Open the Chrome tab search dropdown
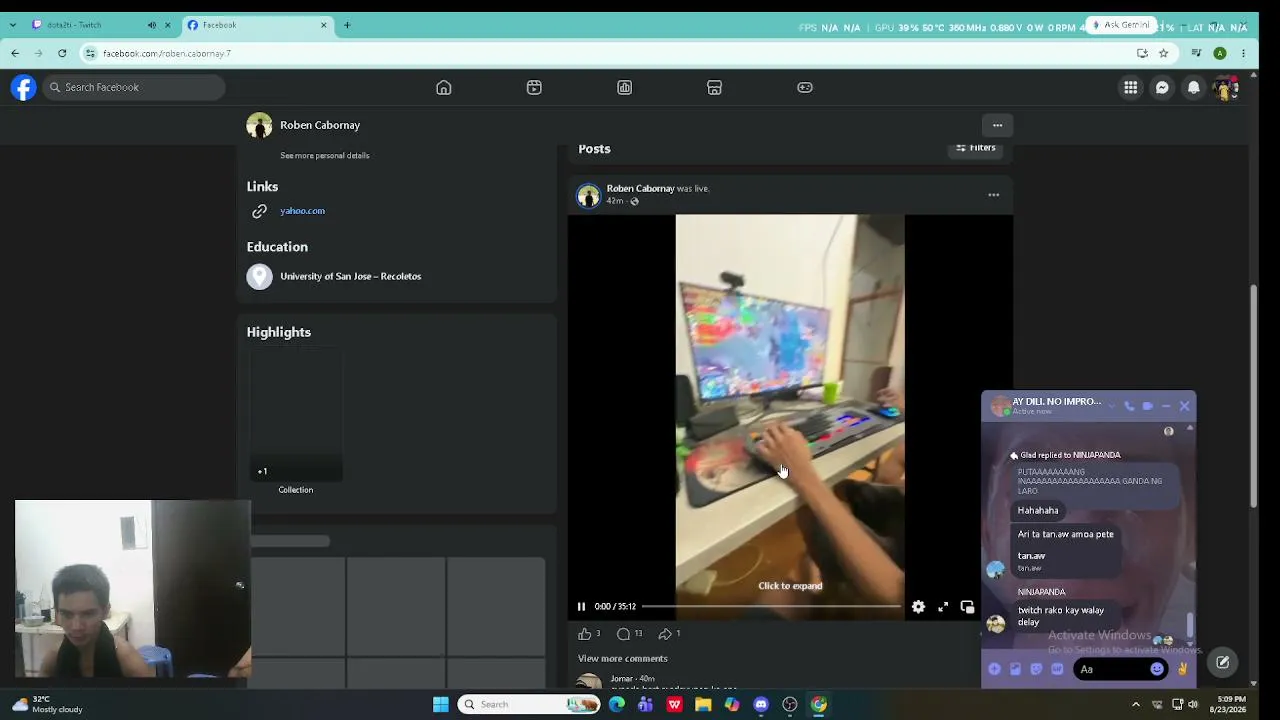 (13, 25)
